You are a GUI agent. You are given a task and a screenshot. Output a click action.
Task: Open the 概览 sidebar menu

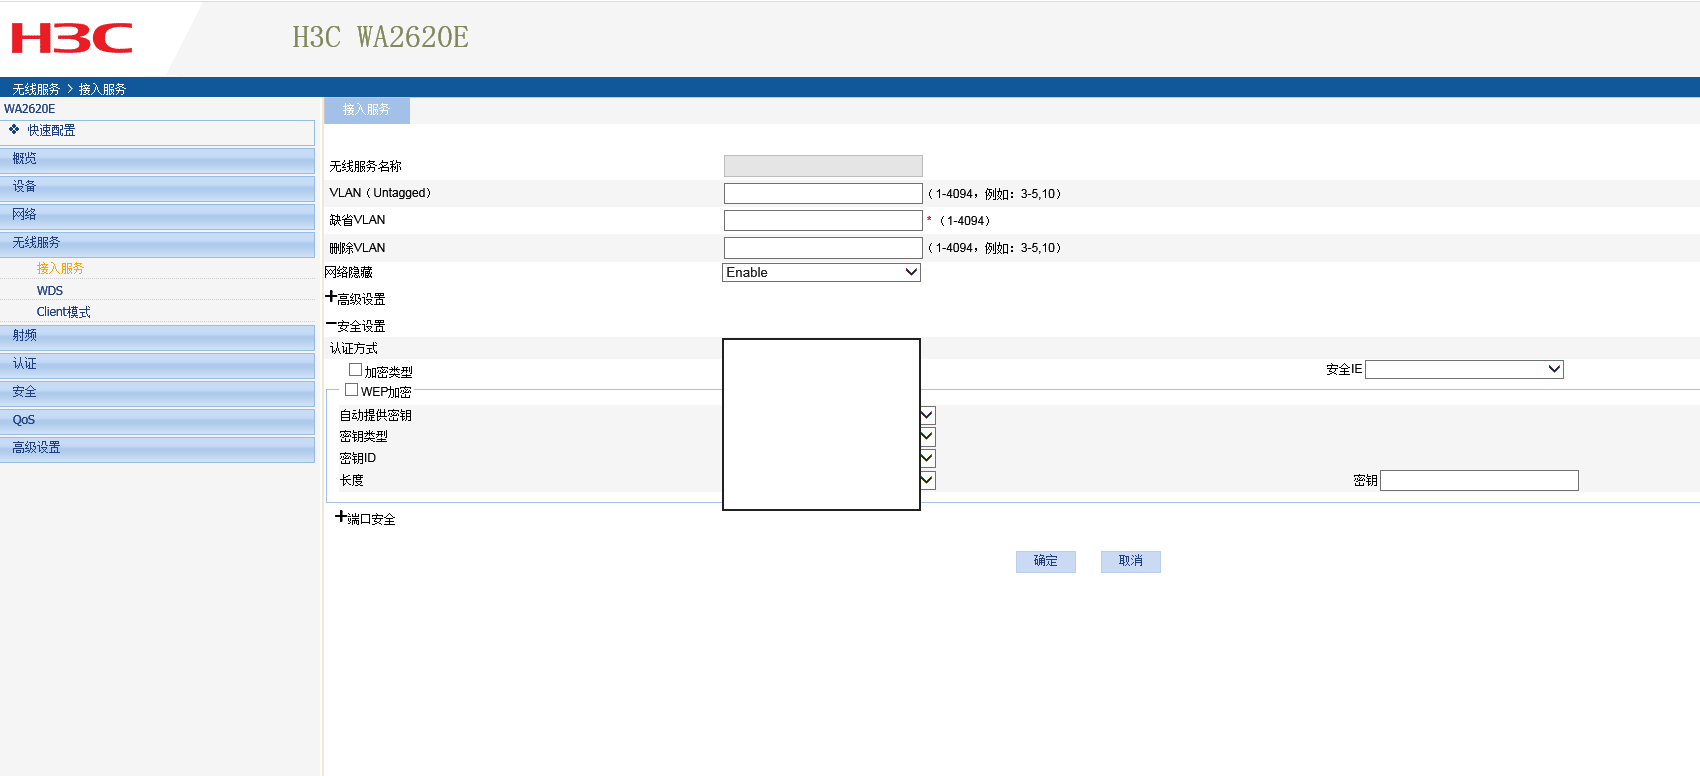pyautogui.click(x=157, y=159)
